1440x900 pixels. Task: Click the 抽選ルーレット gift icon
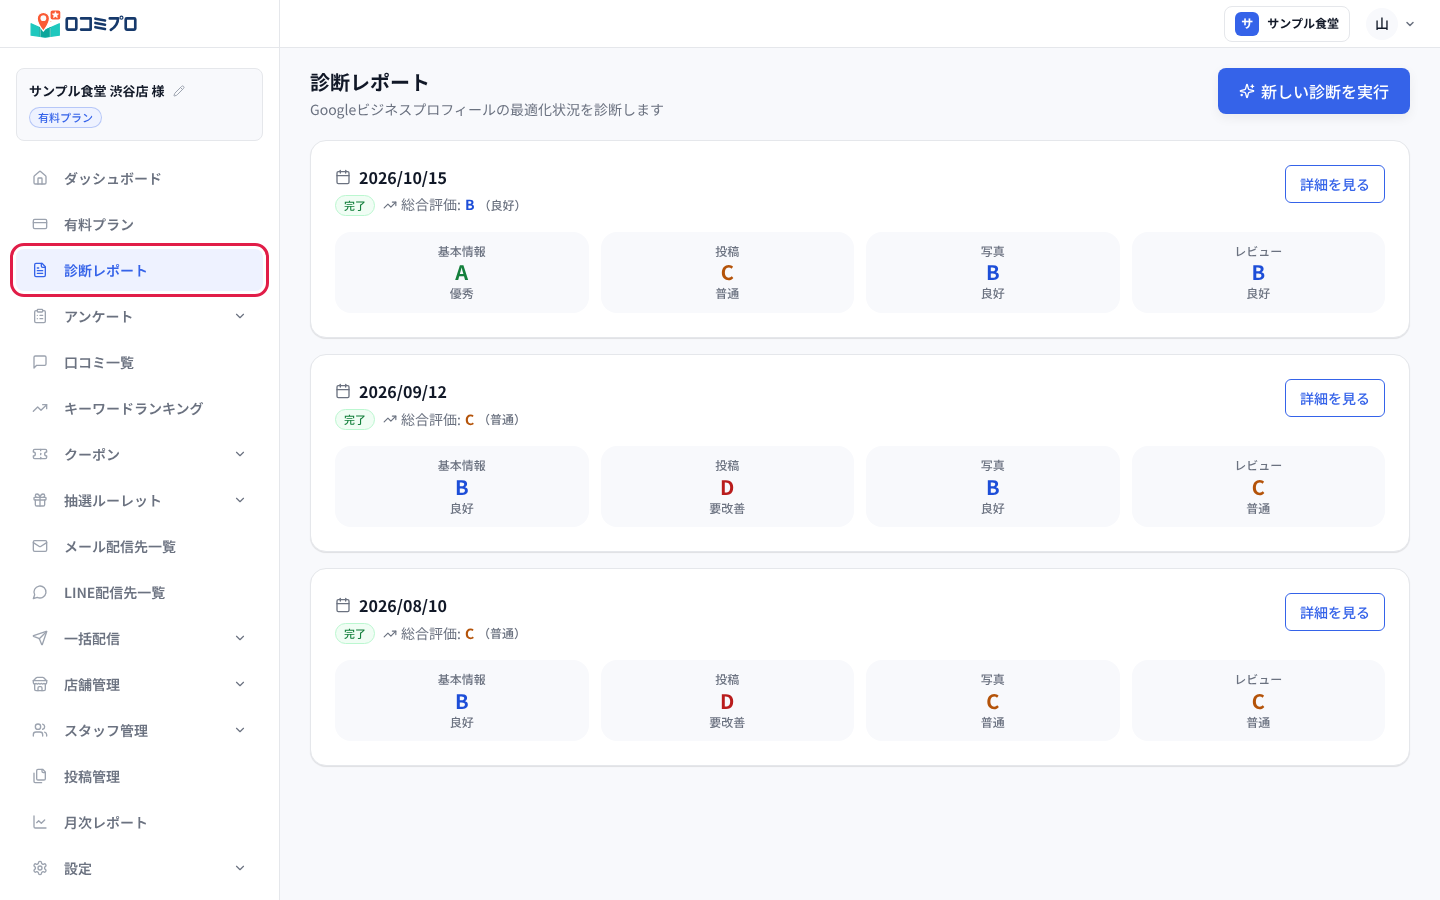(x=40, y=500)
